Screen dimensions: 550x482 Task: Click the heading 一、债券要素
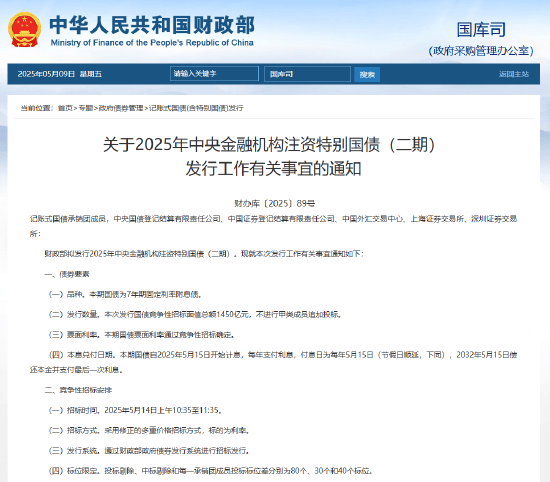click(67, 274)
